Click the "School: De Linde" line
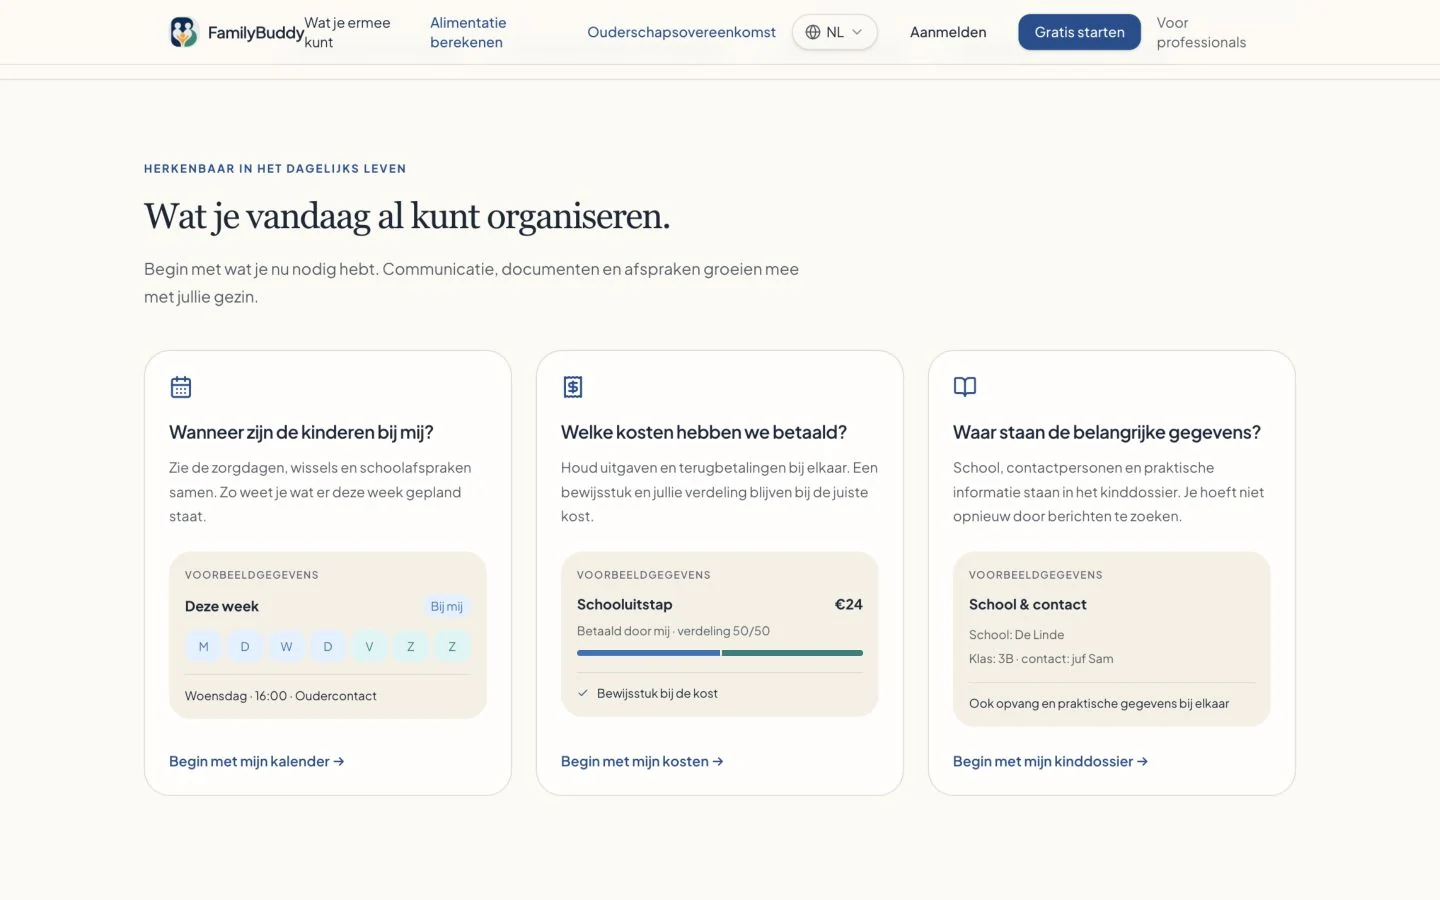 pyautogui.click(x=1017, y=635)
